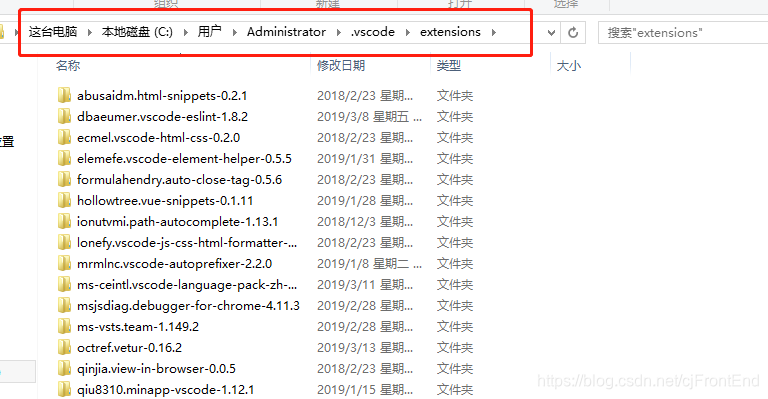Refresh the extensions folder view
This screenshot has width=768, height=399.
coord(573,33)
